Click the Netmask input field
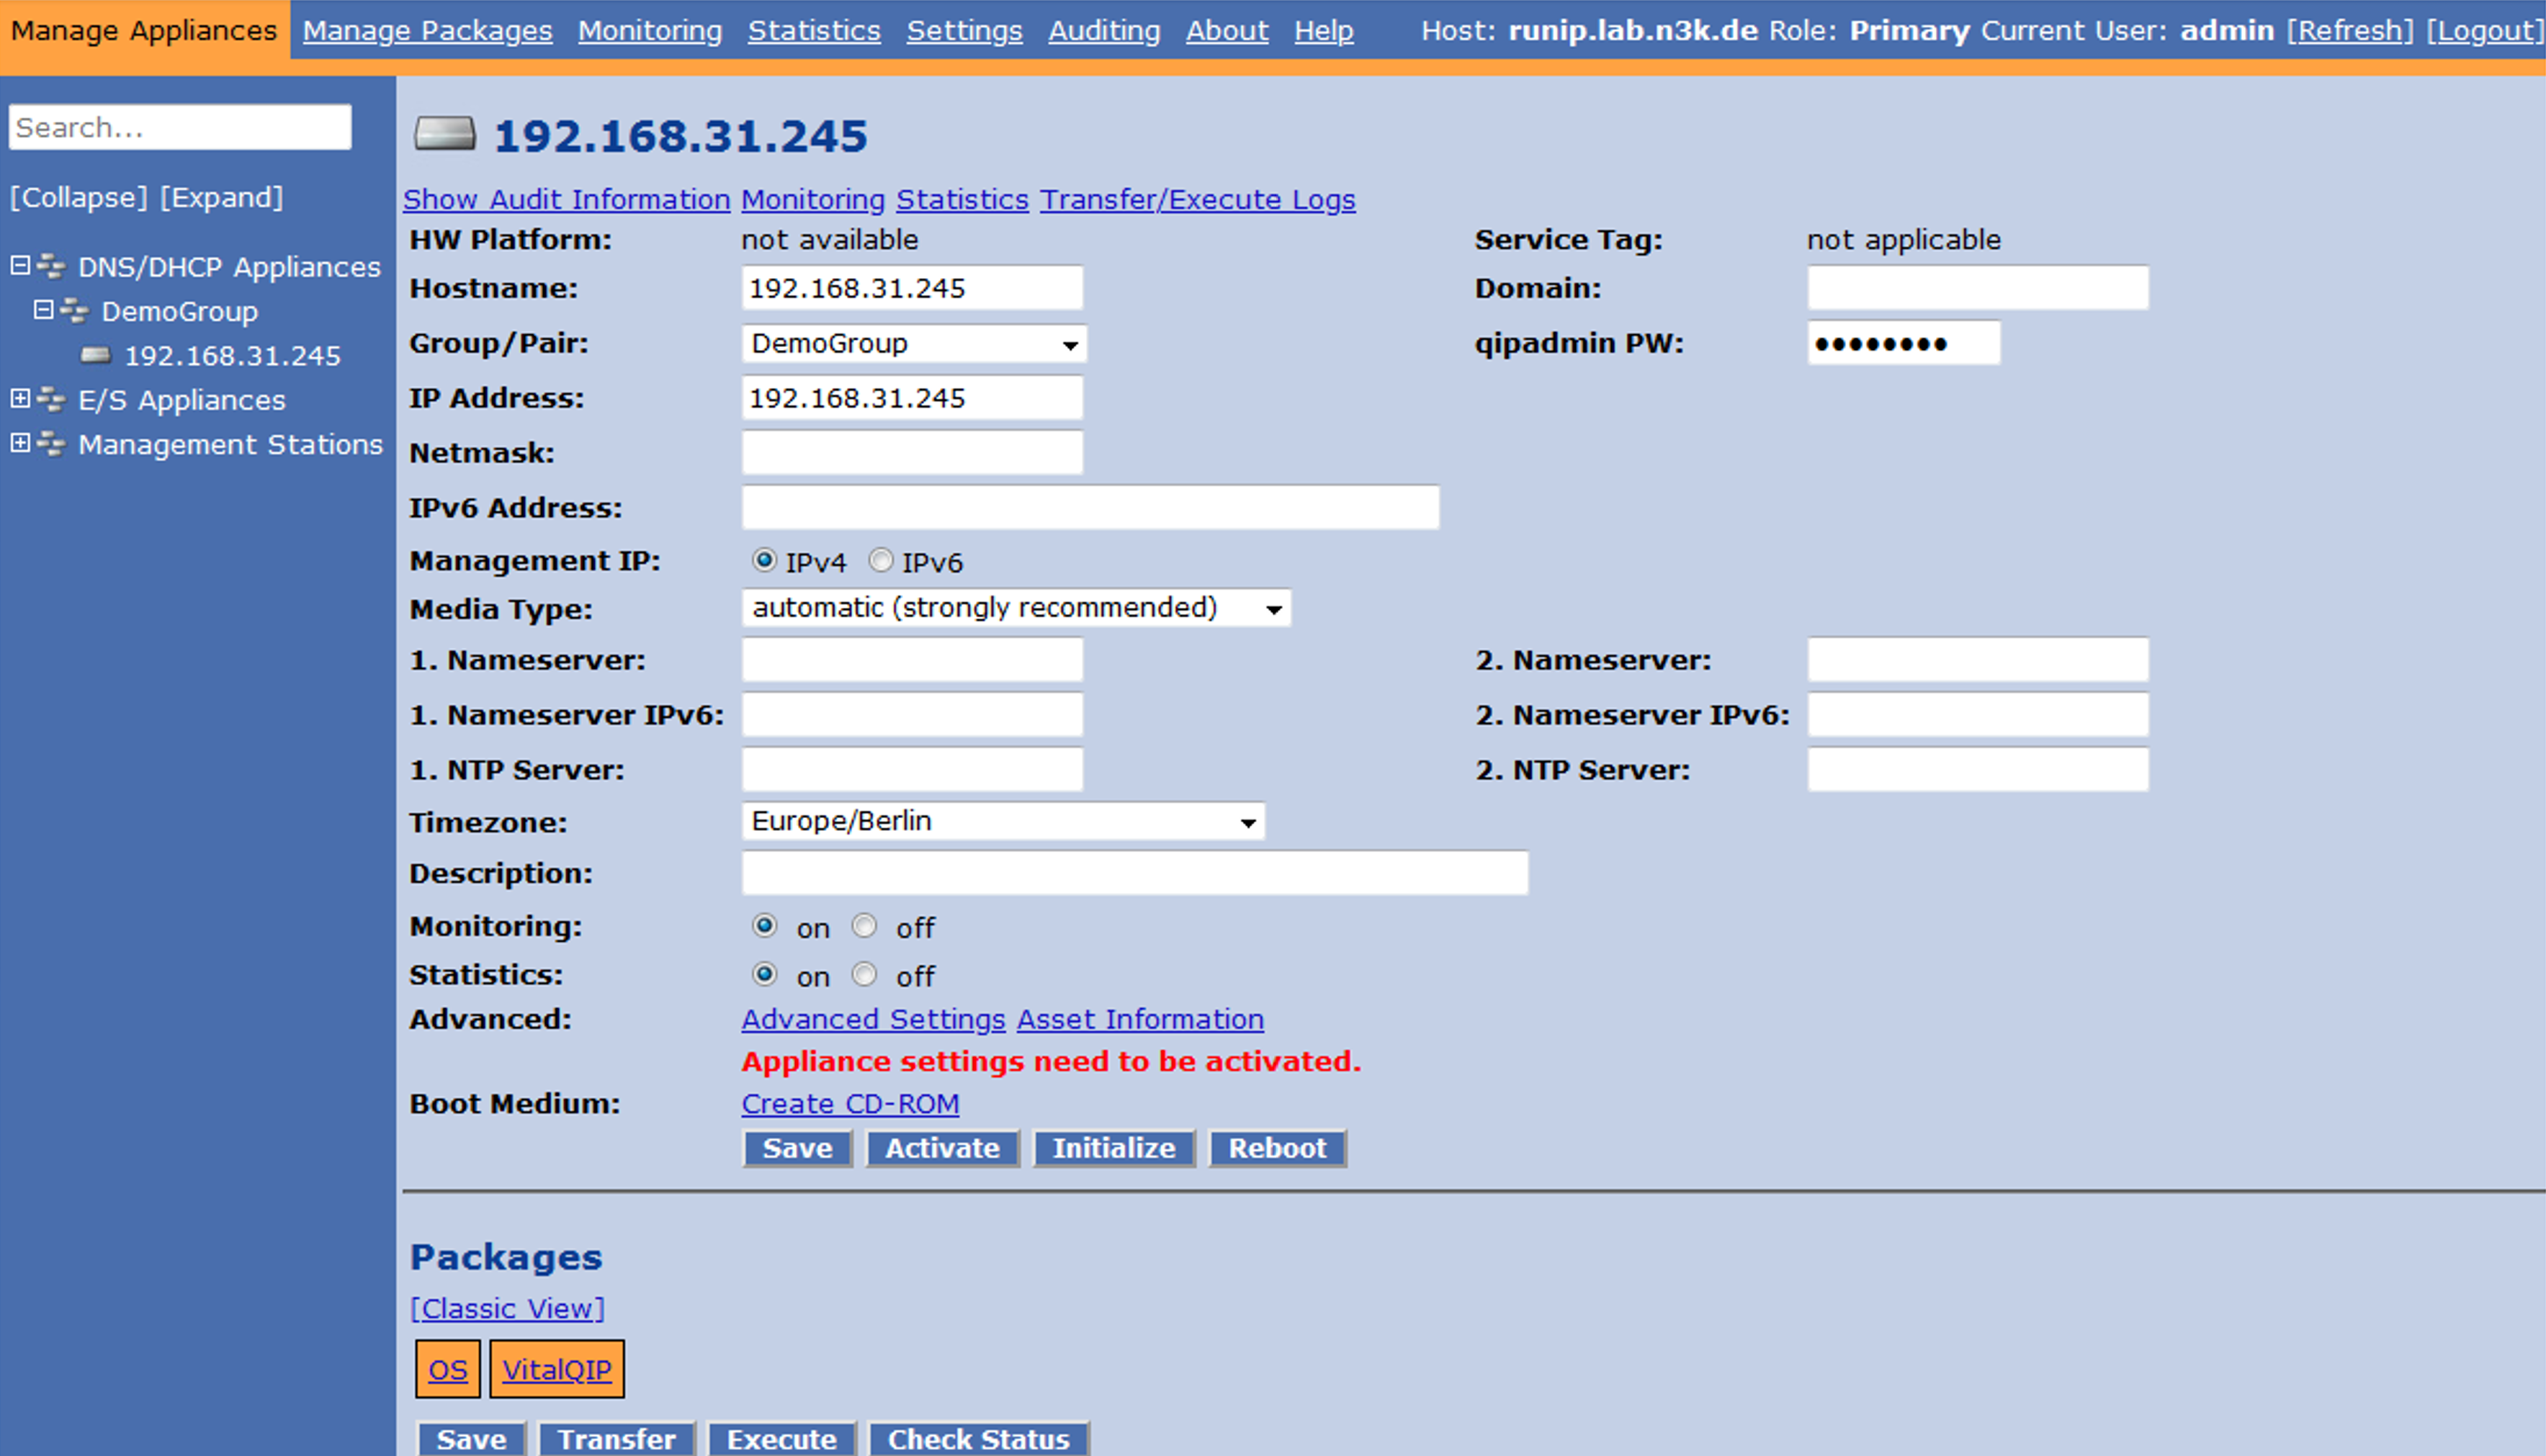This screenshot has height=1456, width=2546. (912, 453)
